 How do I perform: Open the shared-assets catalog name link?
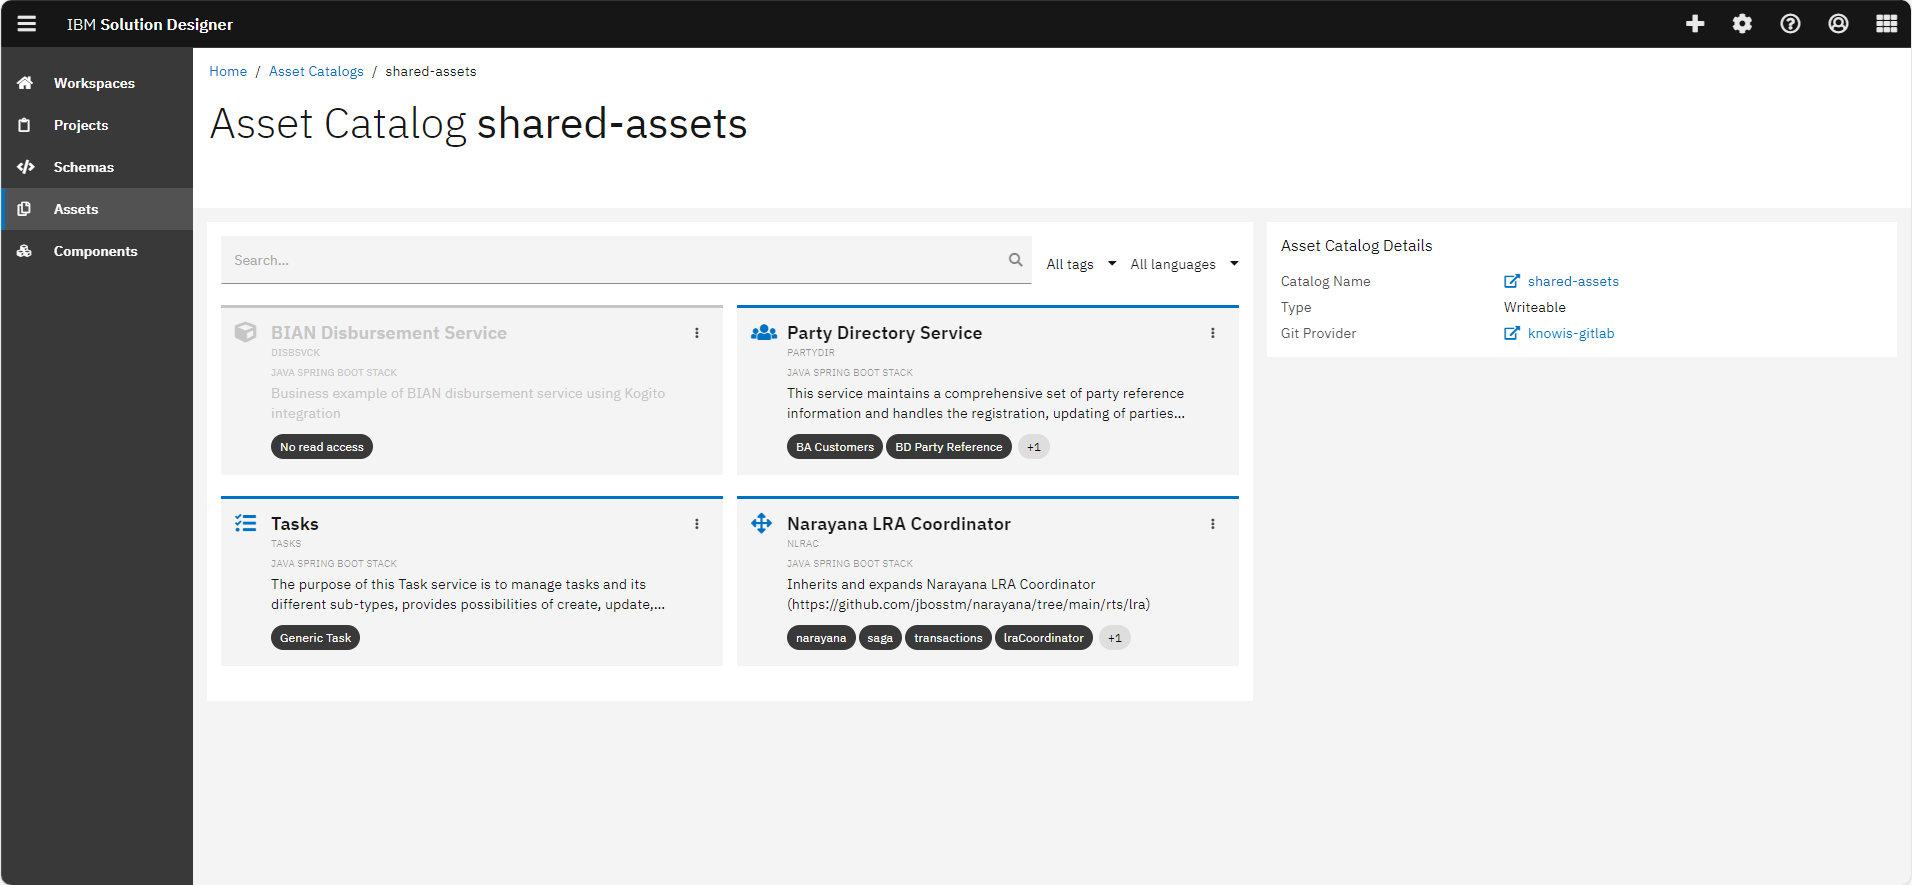click(x=1573, y=281)
